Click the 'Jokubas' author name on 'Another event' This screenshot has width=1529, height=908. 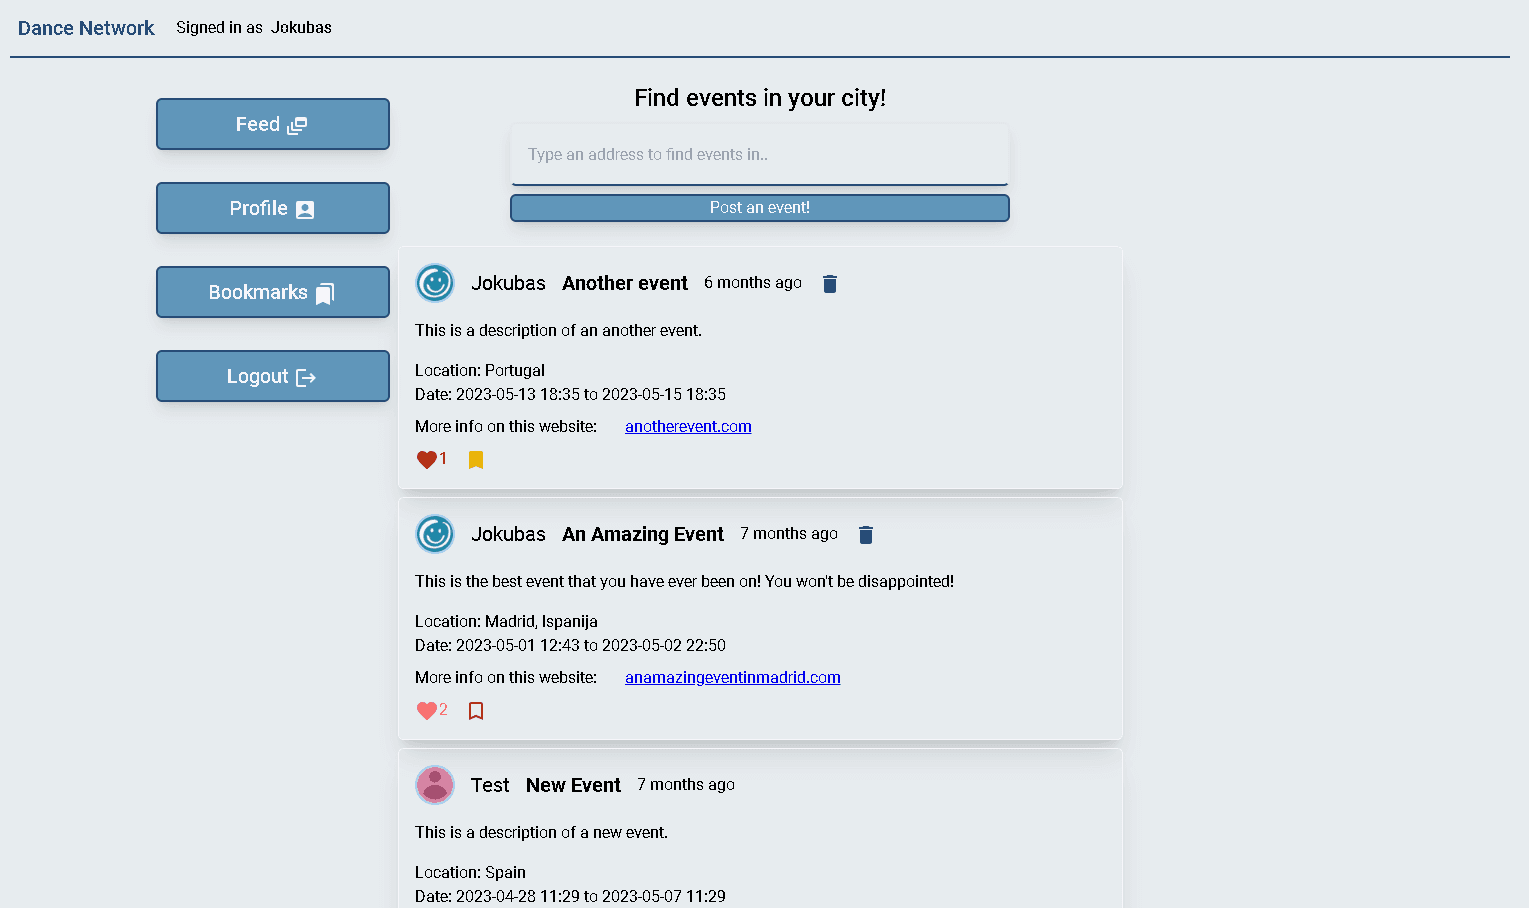tap(508, 284)
